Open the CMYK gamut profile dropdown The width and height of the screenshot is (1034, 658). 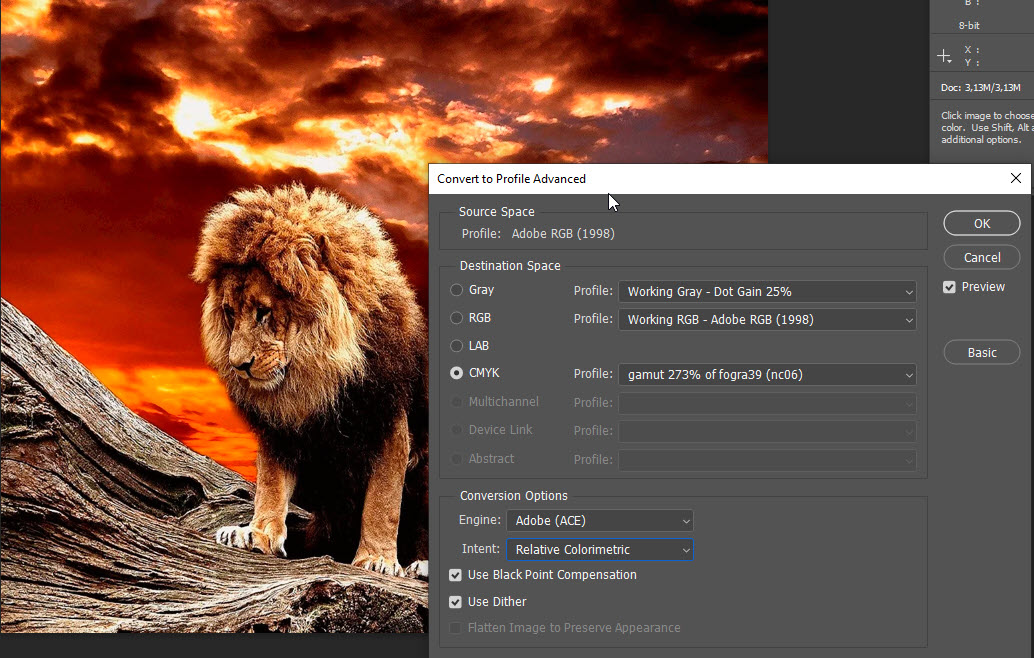pos(767,375)
